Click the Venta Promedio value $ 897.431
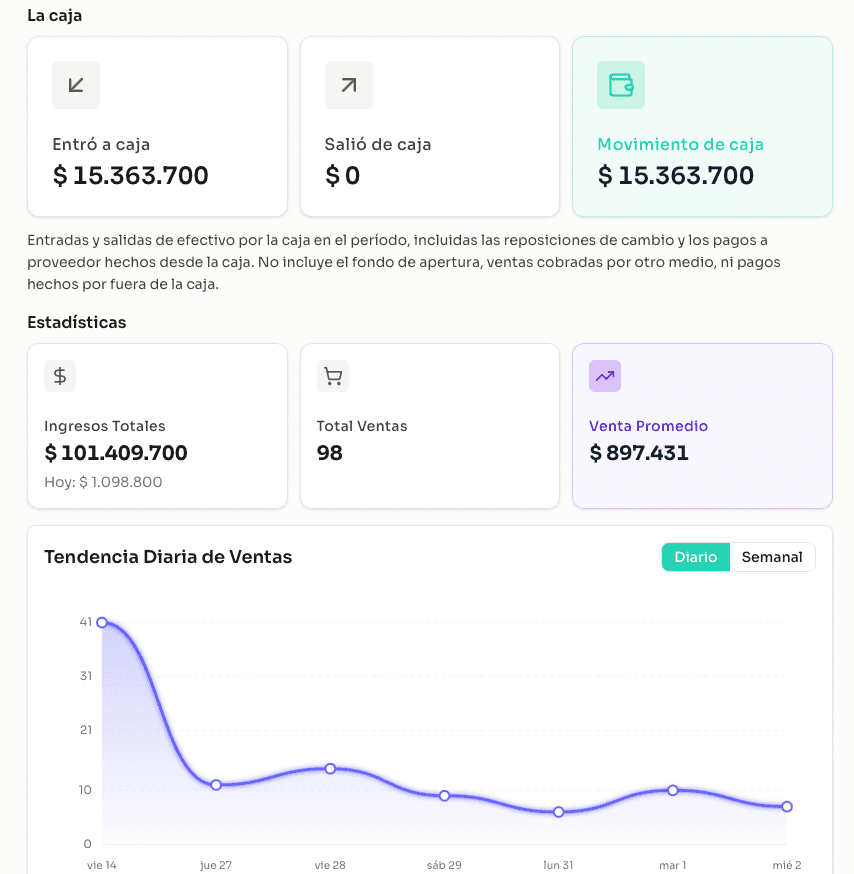This screenshot has height=874, width=854. point(639,453)
